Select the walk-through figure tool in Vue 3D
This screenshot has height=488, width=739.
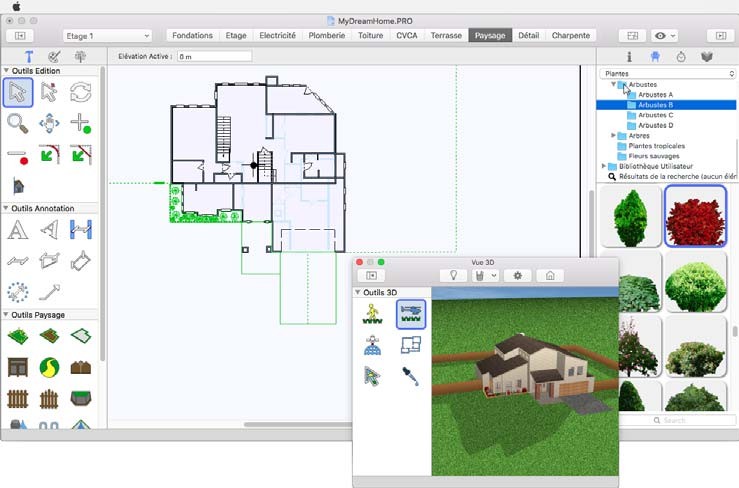[372, 314]
